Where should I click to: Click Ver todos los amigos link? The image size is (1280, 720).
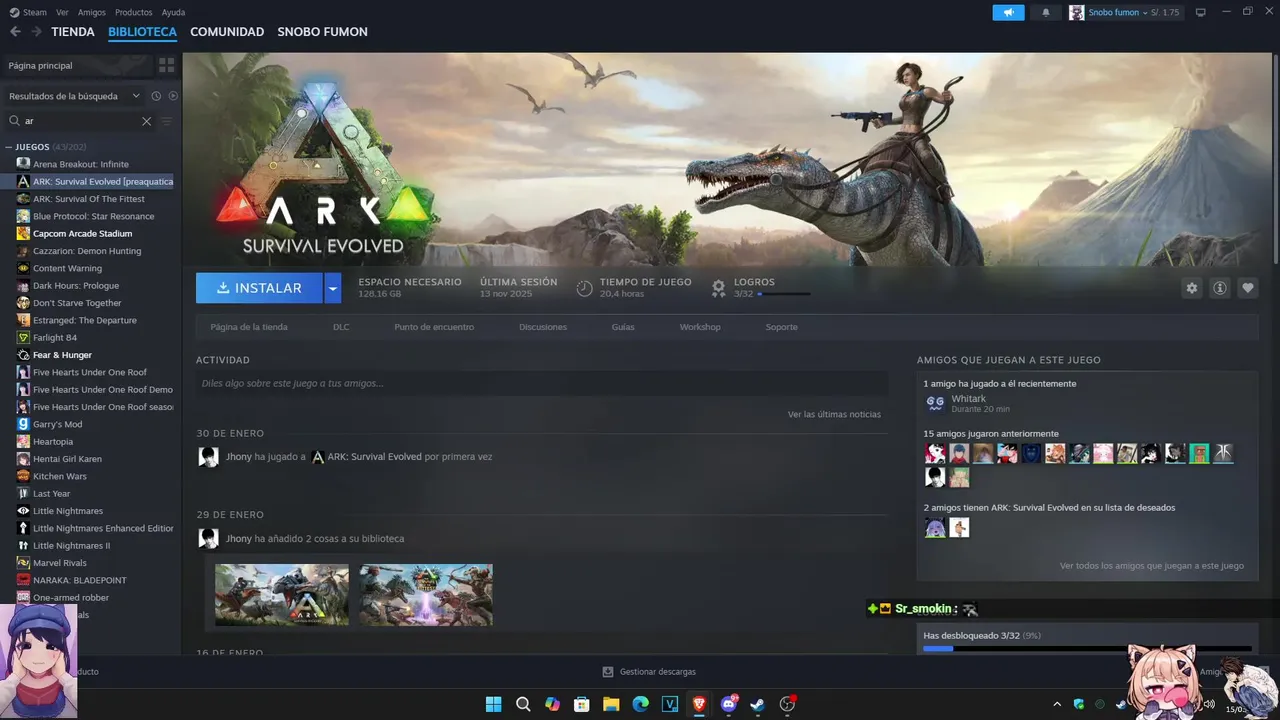point(1152,566)
